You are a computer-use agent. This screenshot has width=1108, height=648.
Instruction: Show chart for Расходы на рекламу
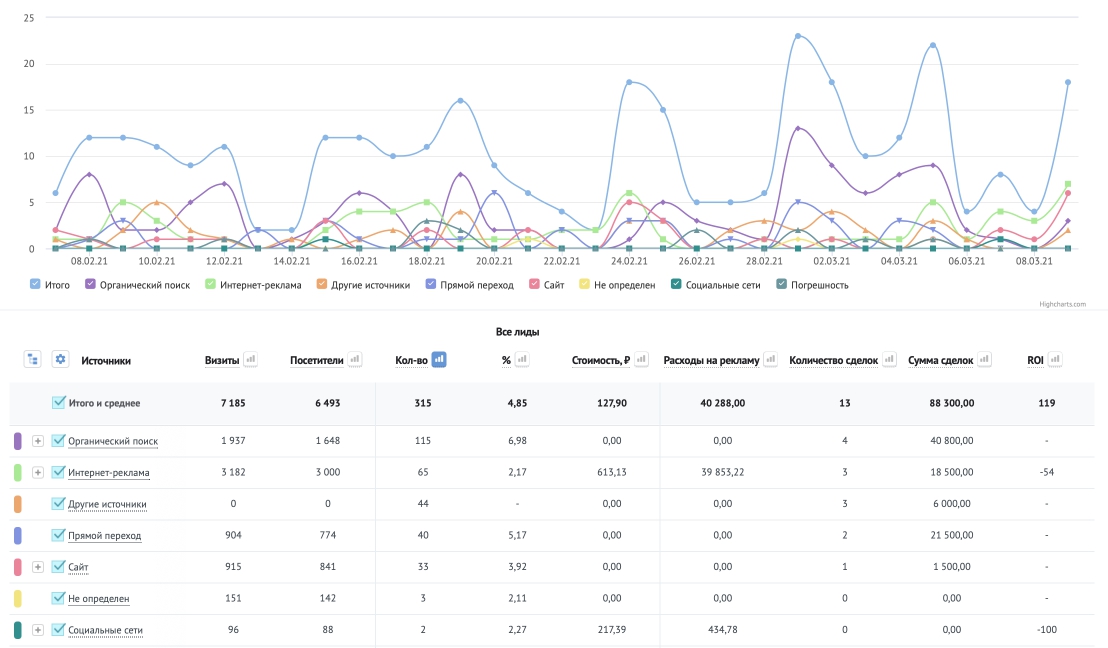click(770, 360)
